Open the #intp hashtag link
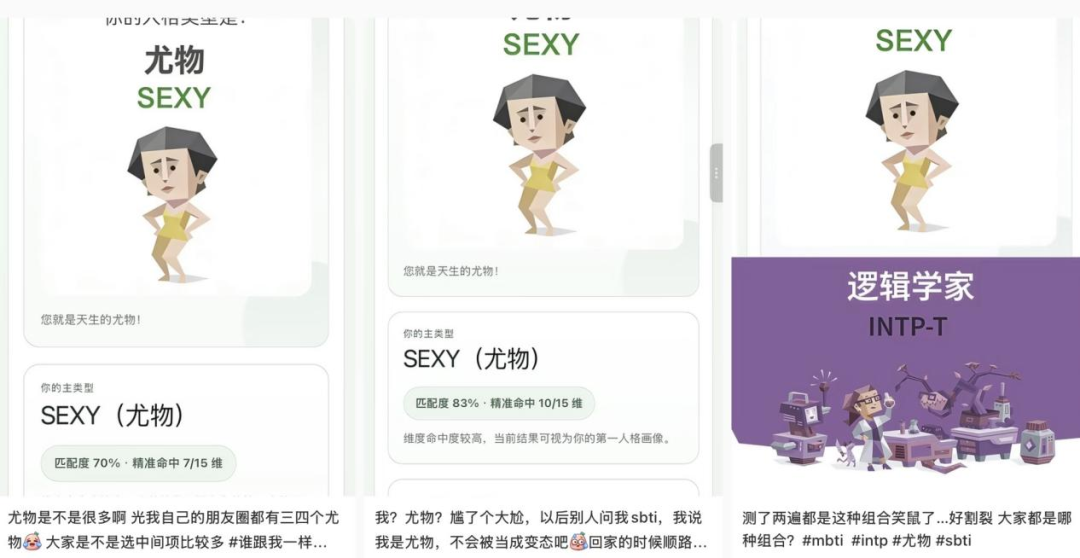 [869, 540]
